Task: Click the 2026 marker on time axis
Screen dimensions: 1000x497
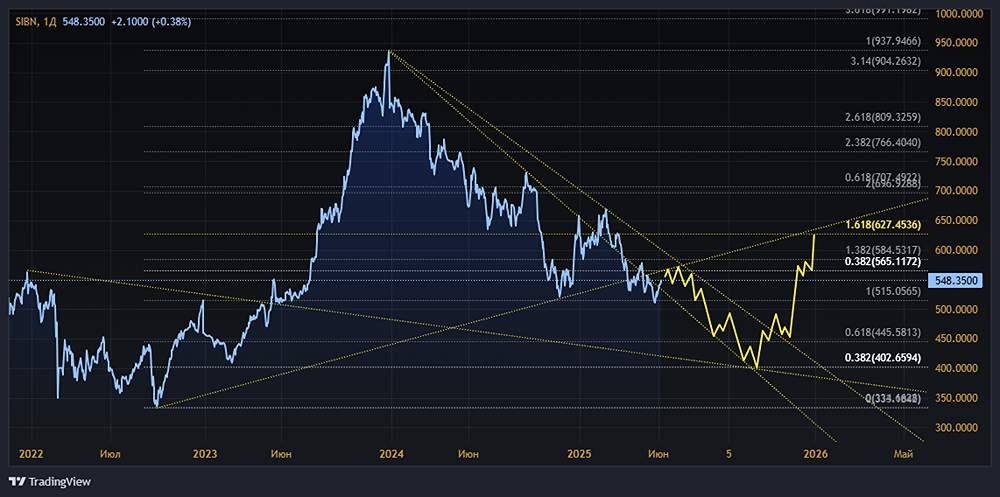Action: [x=816, y=454]
